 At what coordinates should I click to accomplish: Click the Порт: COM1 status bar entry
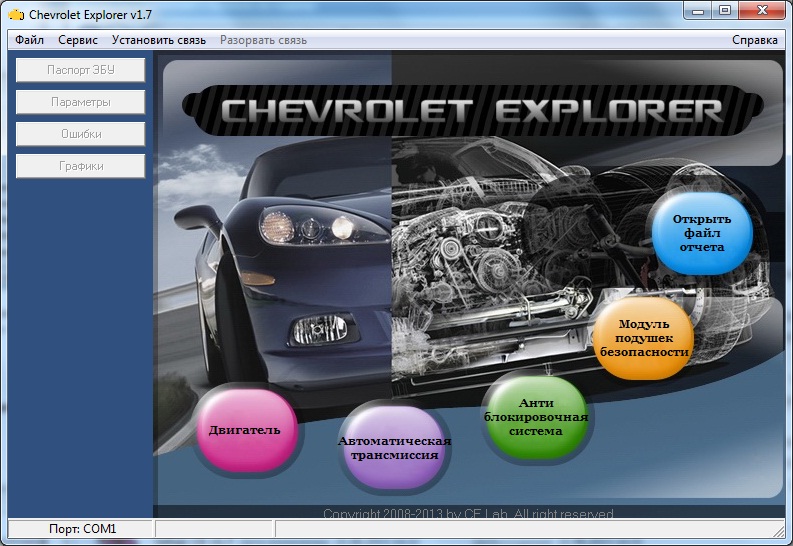[81, 529]
